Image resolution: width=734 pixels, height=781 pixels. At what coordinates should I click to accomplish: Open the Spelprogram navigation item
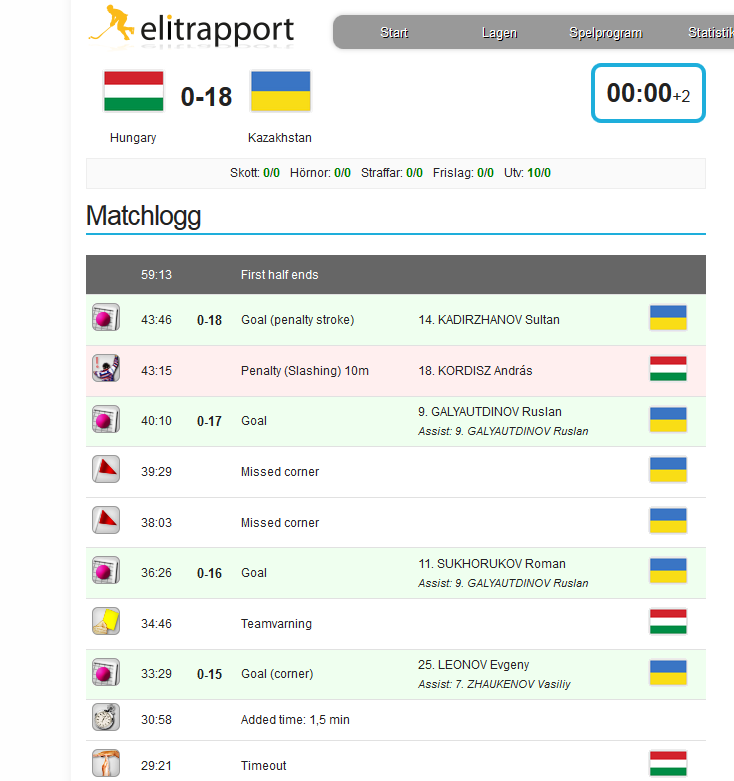point(606,33)
